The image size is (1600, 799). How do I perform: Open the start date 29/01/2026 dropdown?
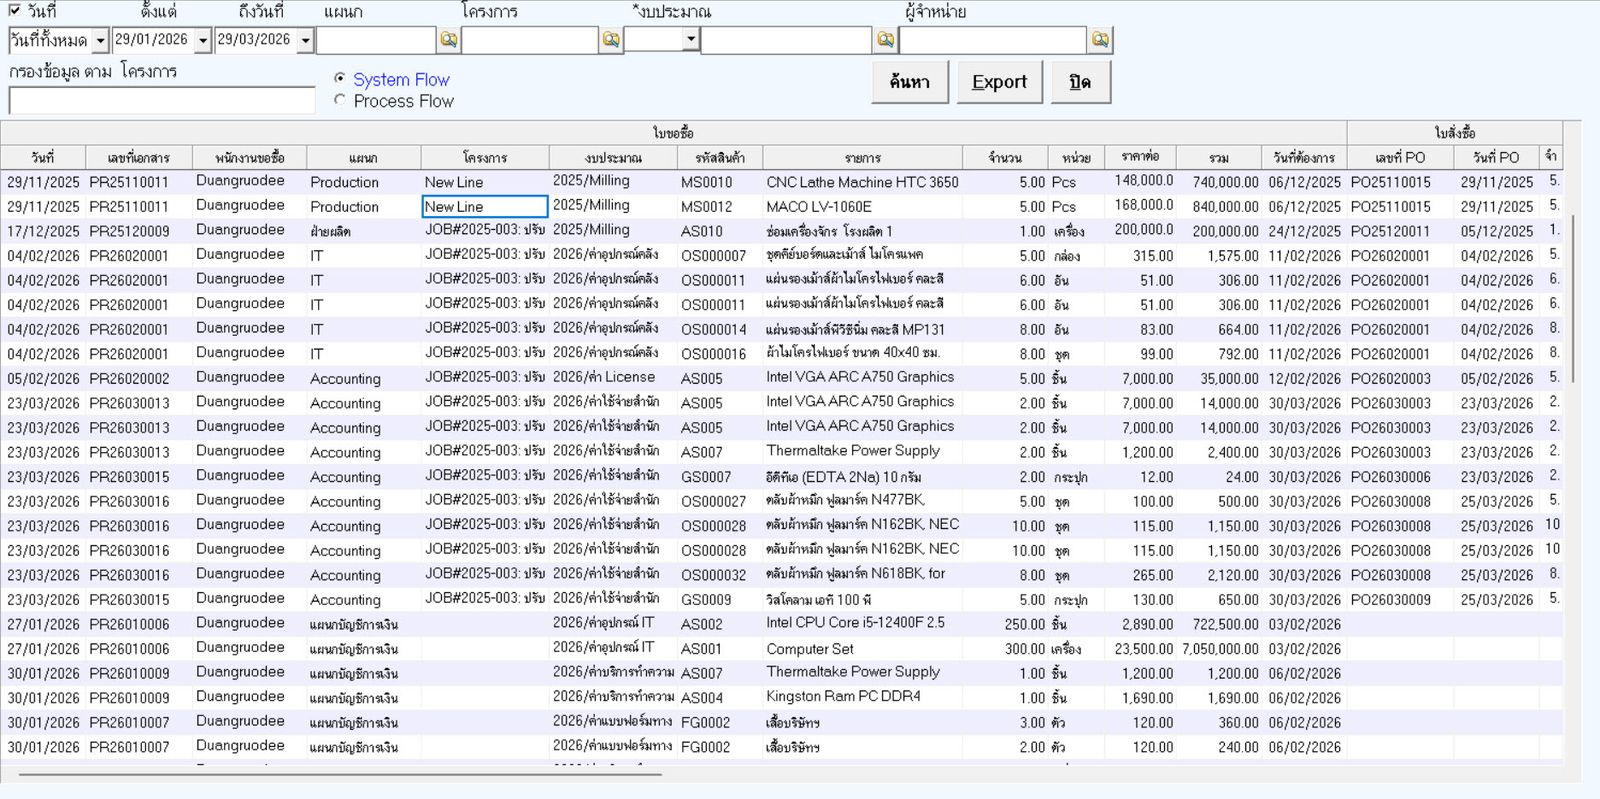click(203, 41)
